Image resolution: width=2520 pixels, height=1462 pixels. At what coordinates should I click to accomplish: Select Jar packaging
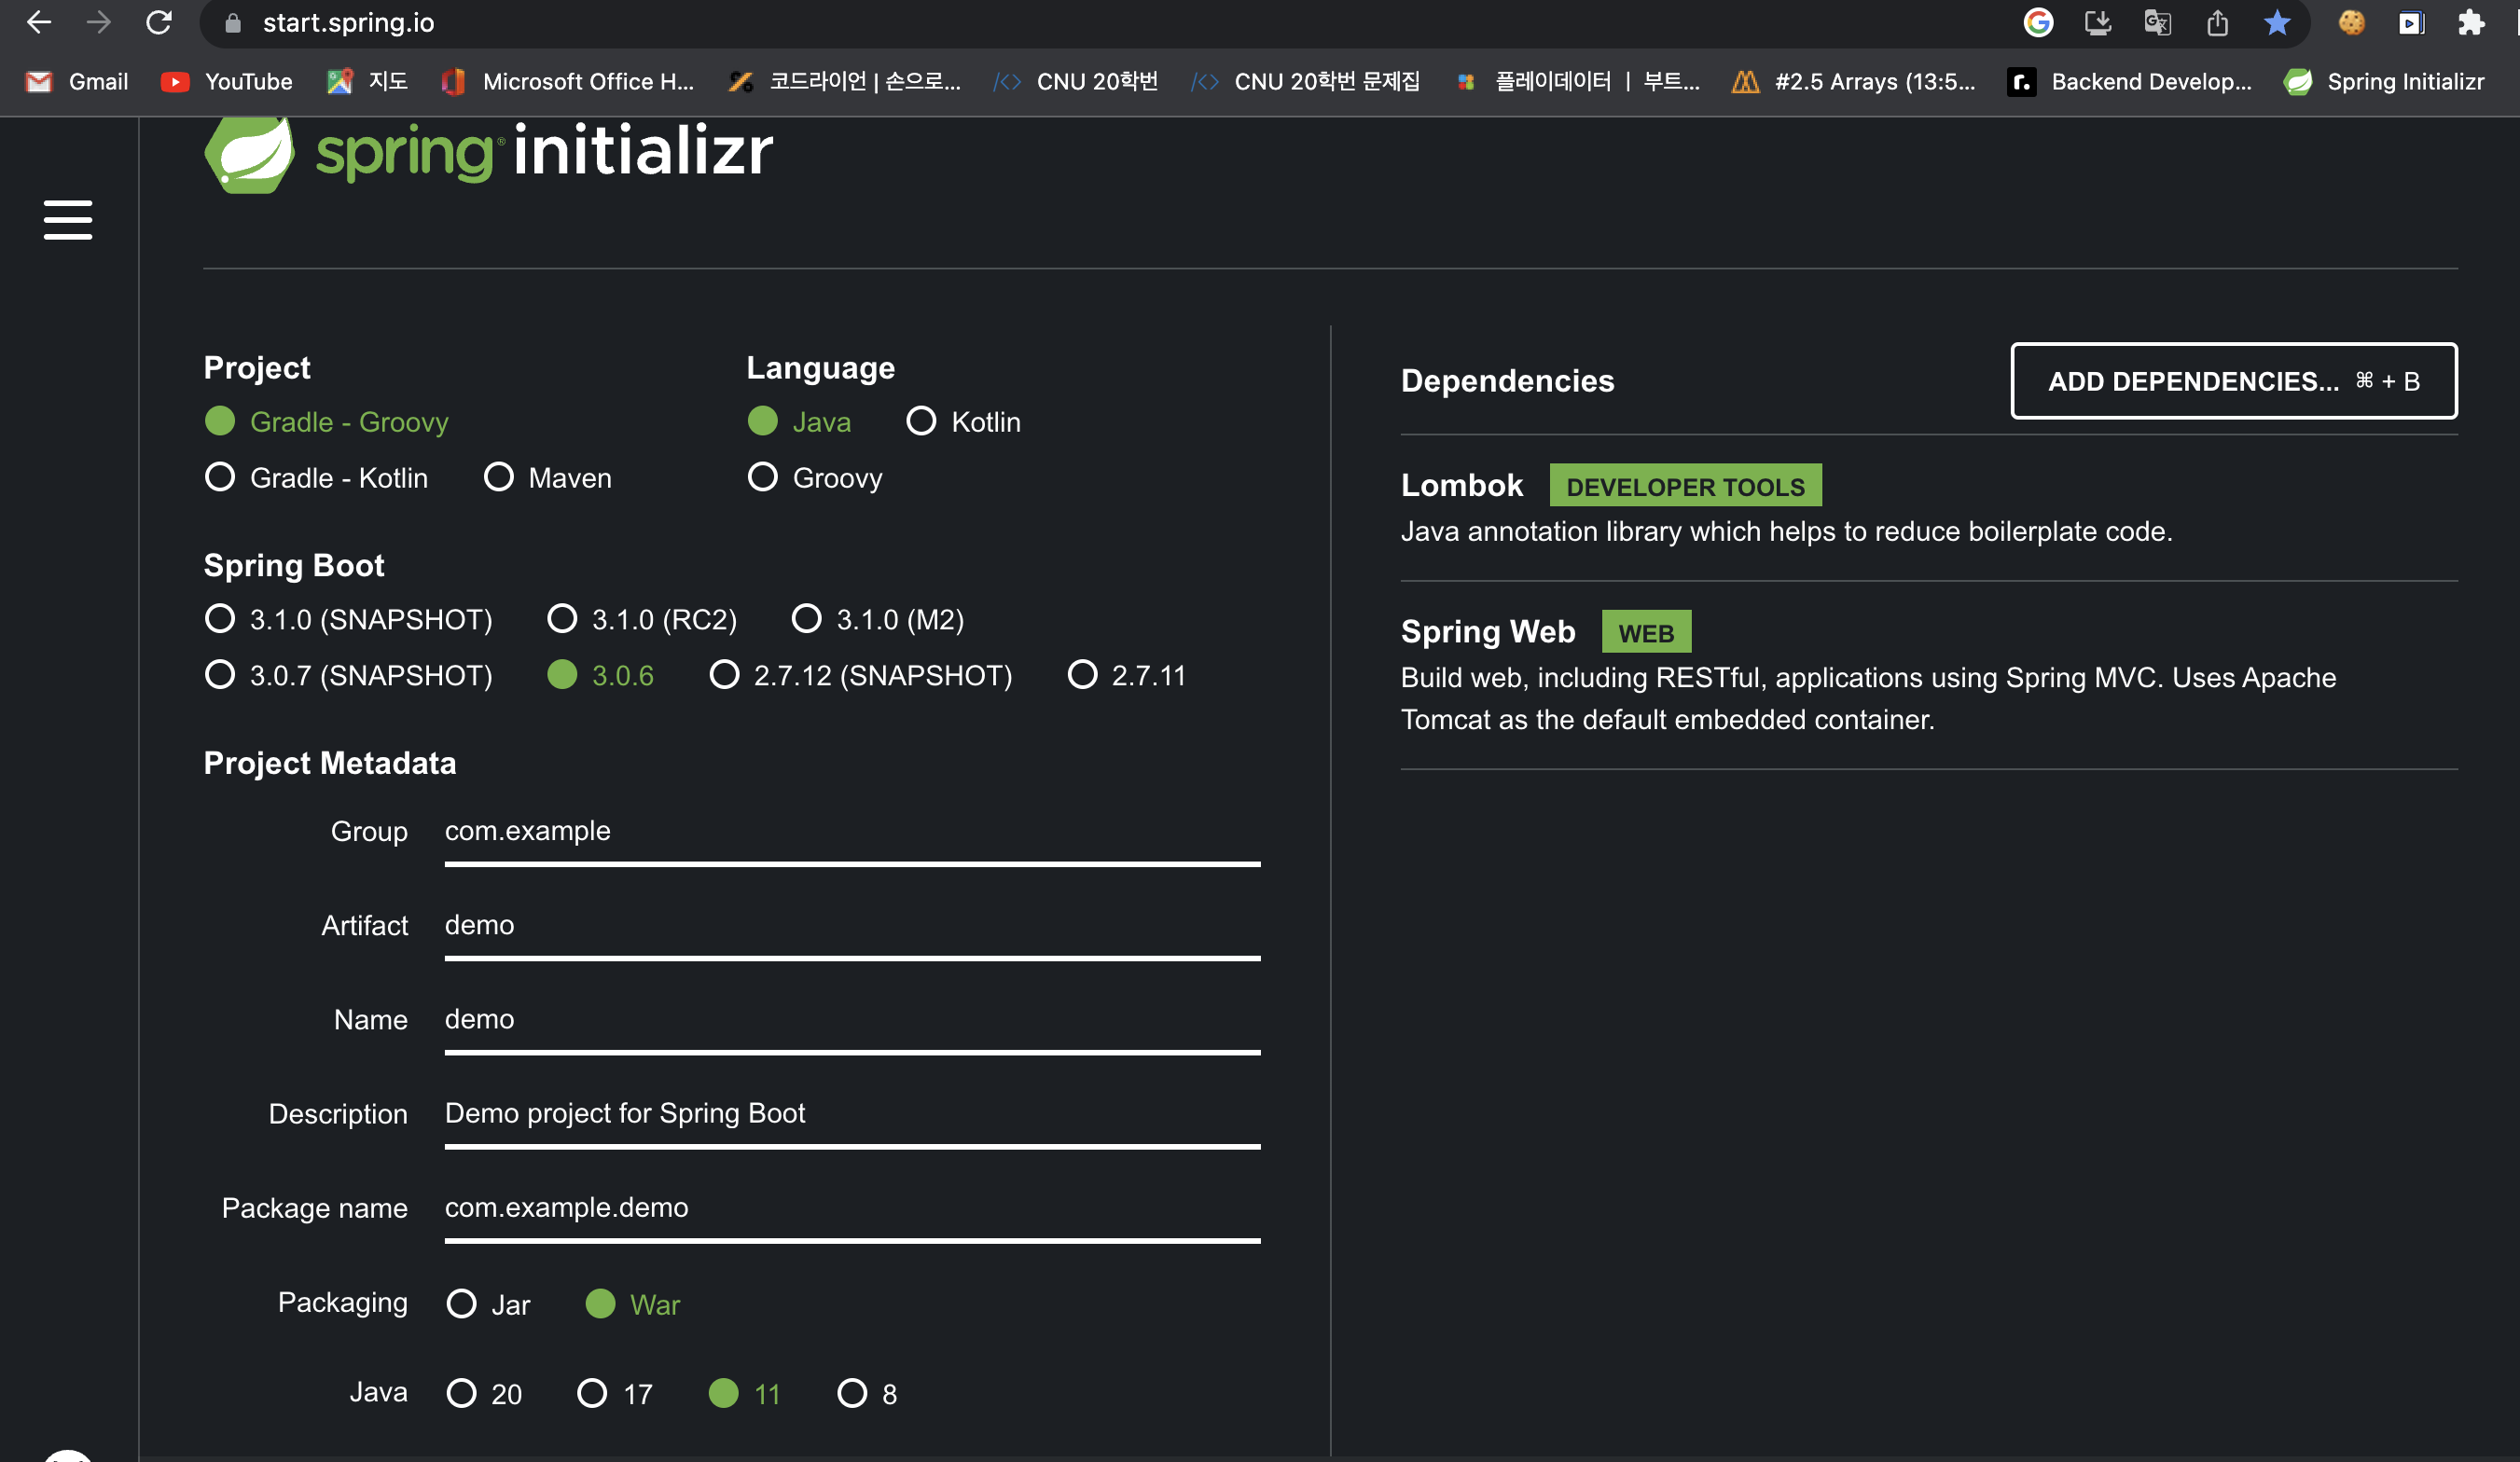[462, 1304]
